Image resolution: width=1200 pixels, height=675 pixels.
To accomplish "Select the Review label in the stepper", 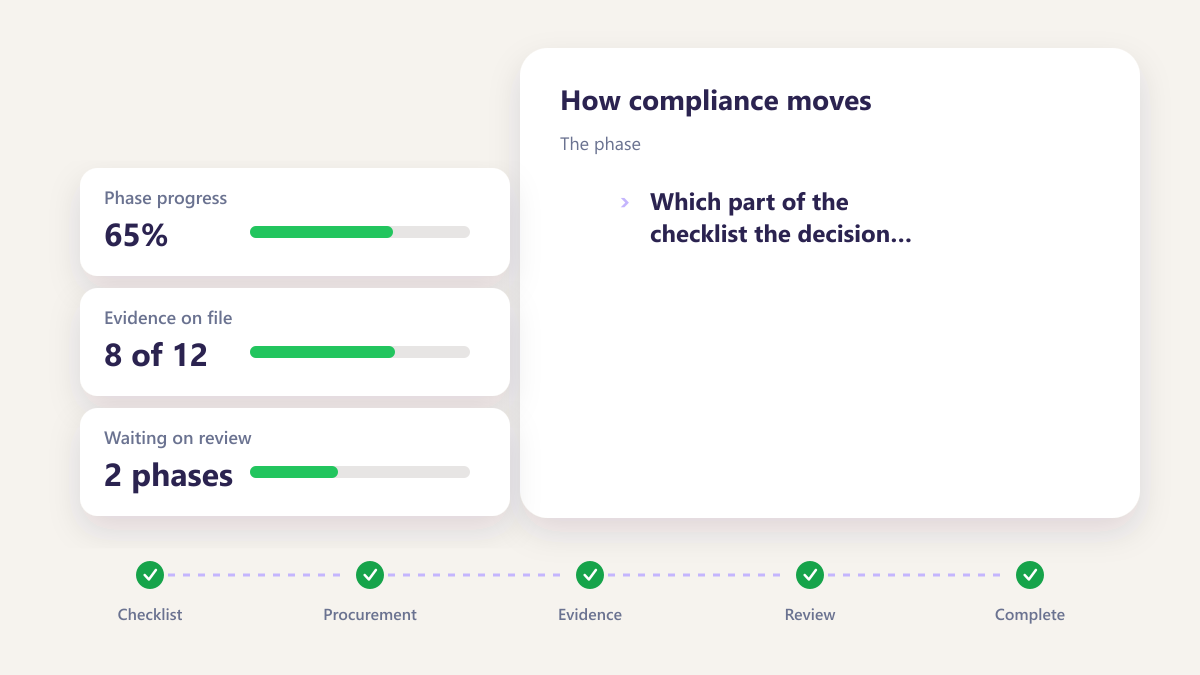I will [810, 615].
